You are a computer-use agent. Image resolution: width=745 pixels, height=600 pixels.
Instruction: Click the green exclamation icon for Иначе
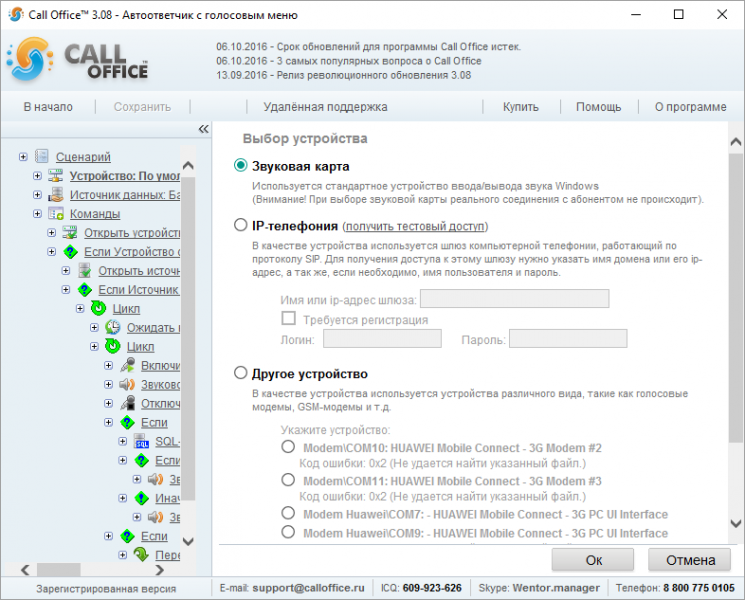[x=141, y=498]
